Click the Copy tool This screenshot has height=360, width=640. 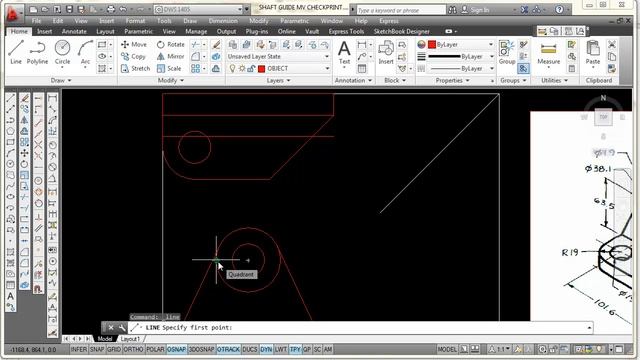(133, 56)
